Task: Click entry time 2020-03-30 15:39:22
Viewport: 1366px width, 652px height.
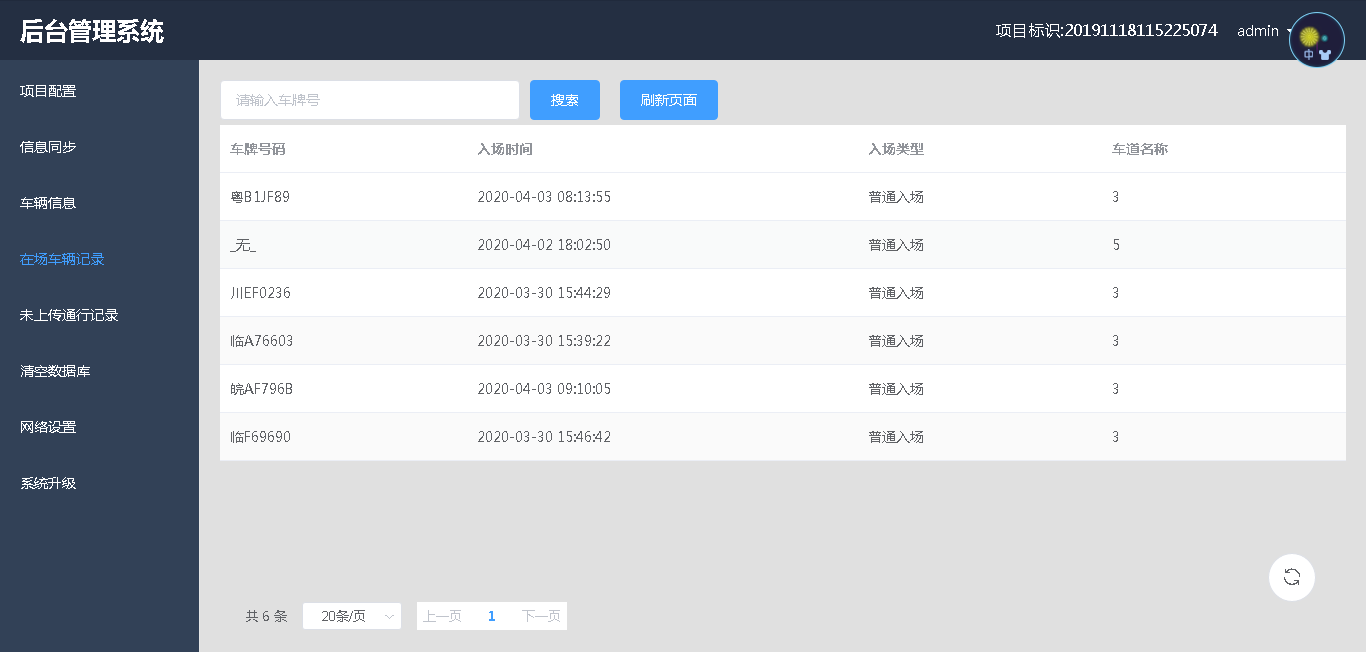Action: (x=544, y=341)
